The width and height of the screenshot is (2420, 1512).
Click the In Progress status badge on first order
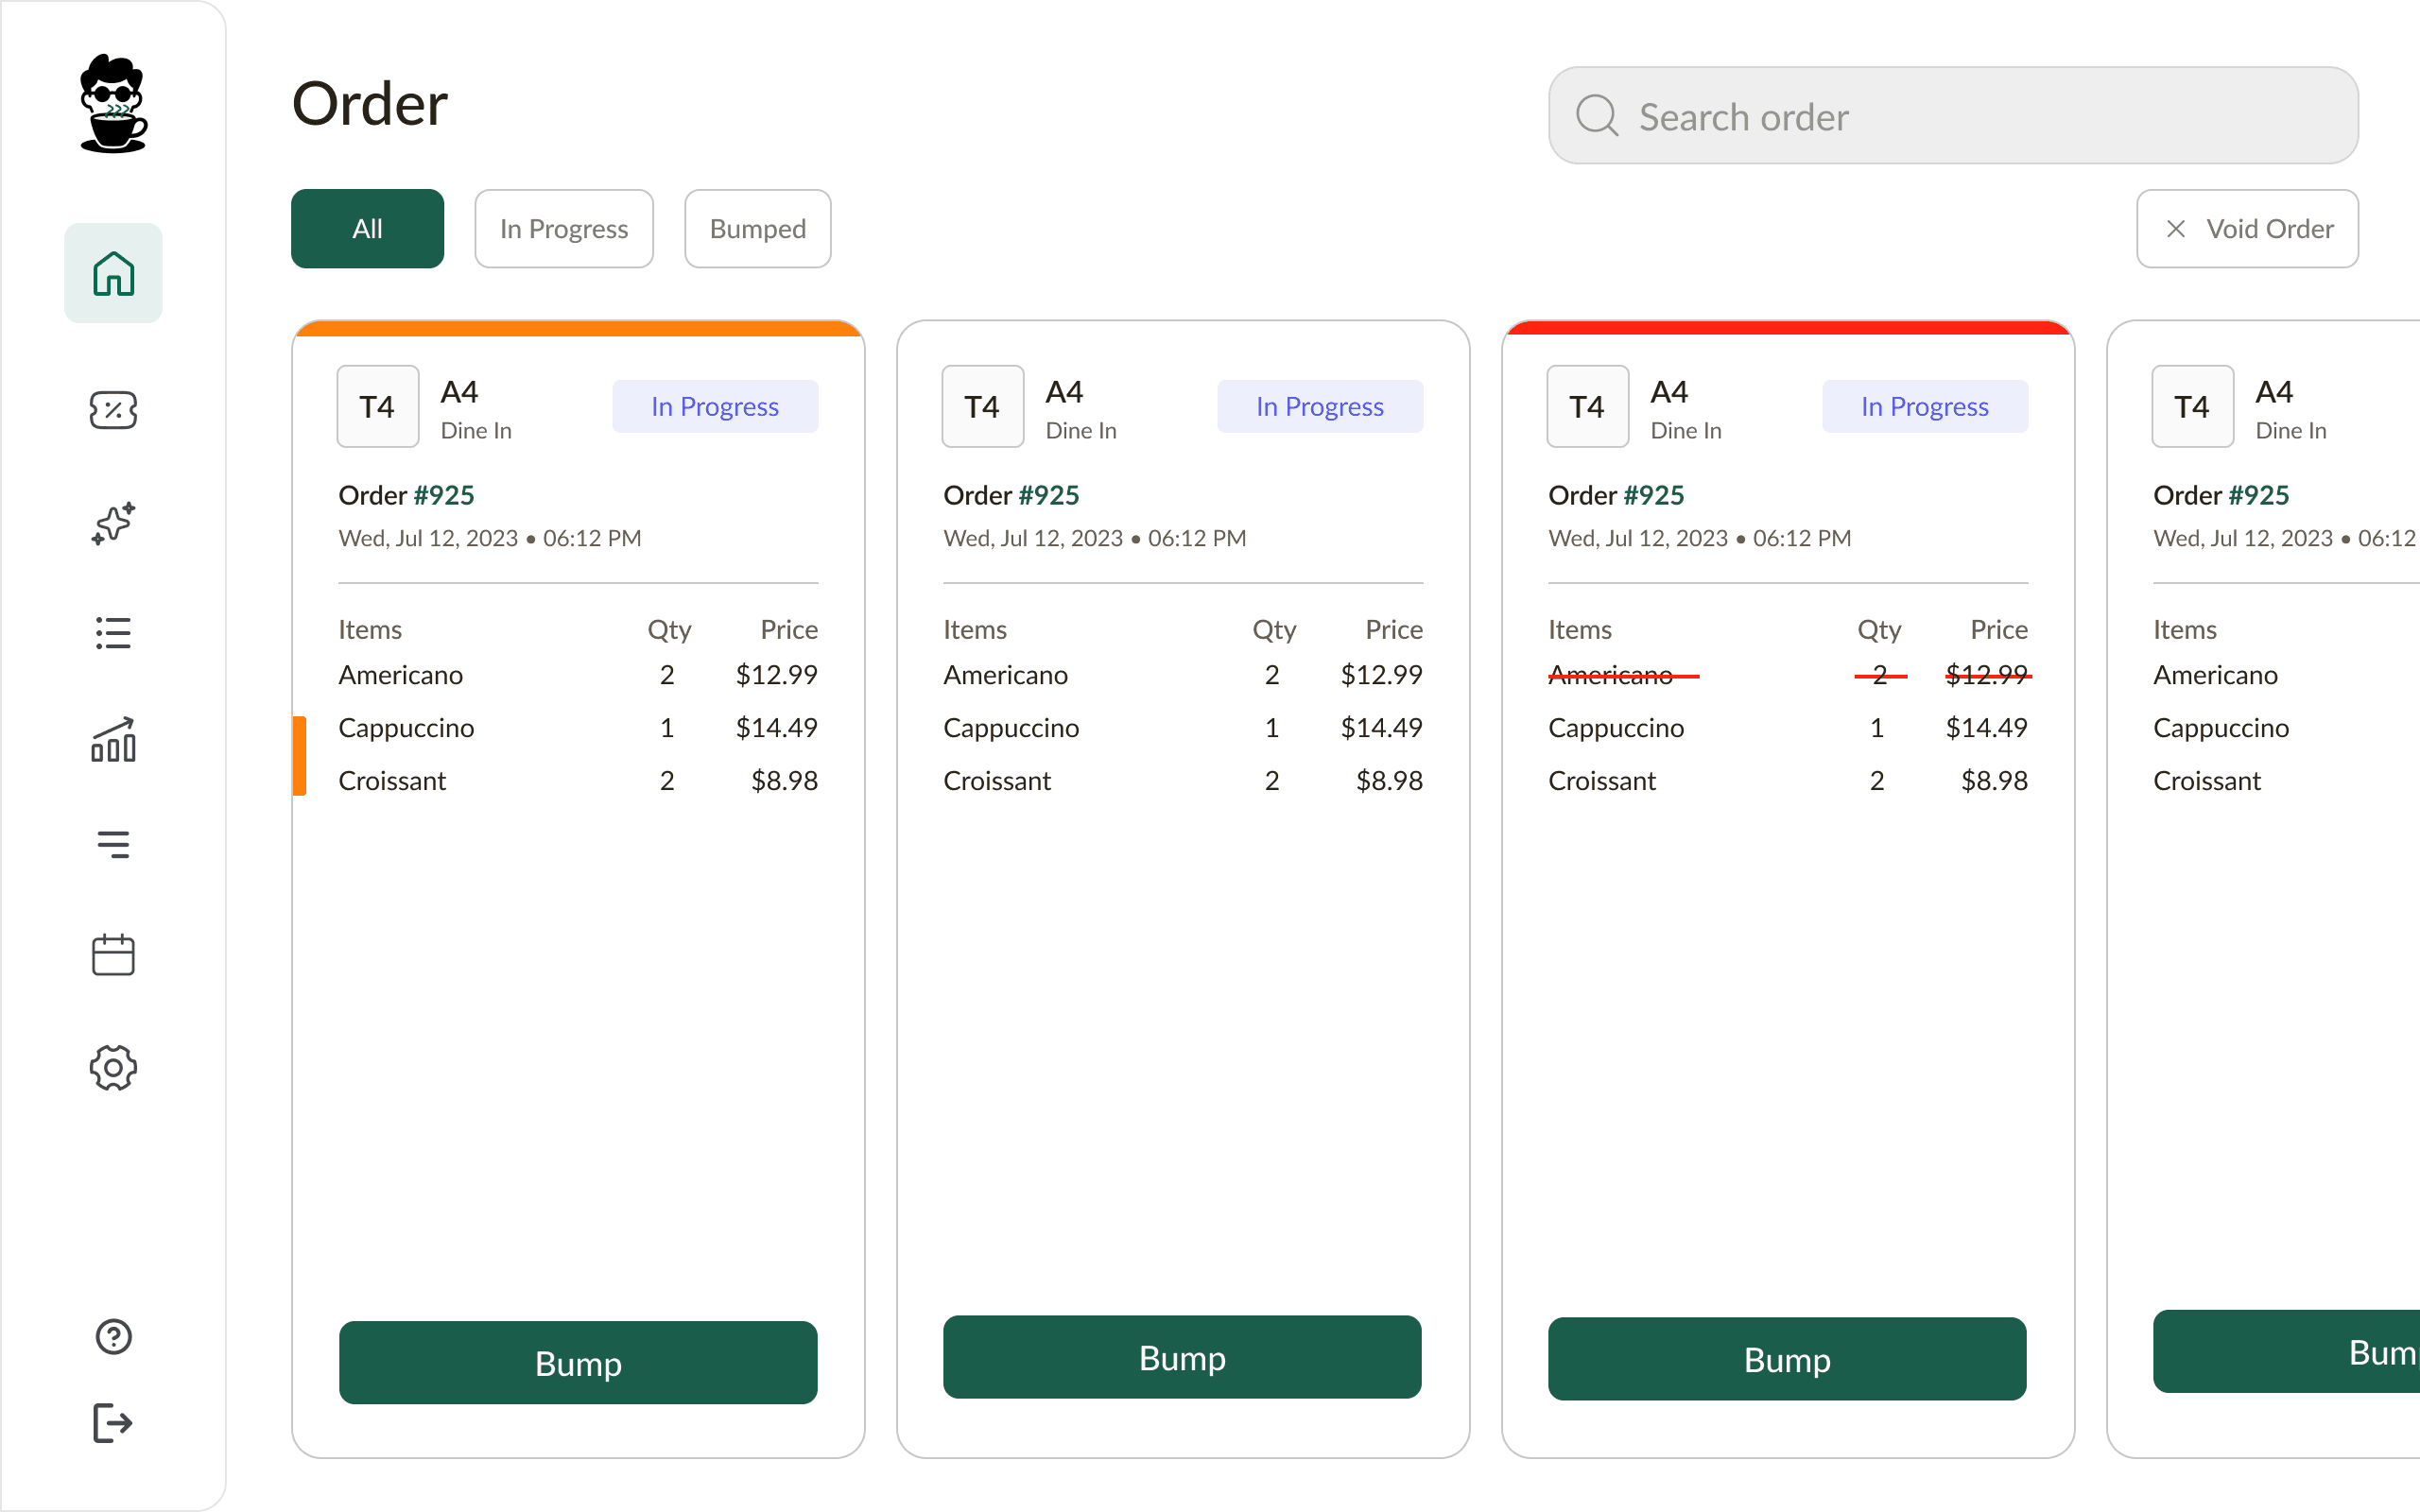715,406
